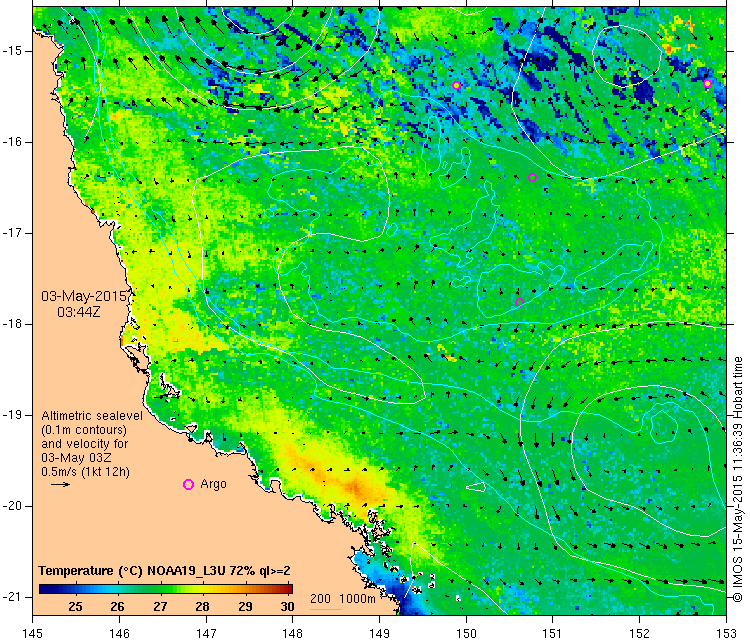Click longitude axis label 153

coord(727,633)
